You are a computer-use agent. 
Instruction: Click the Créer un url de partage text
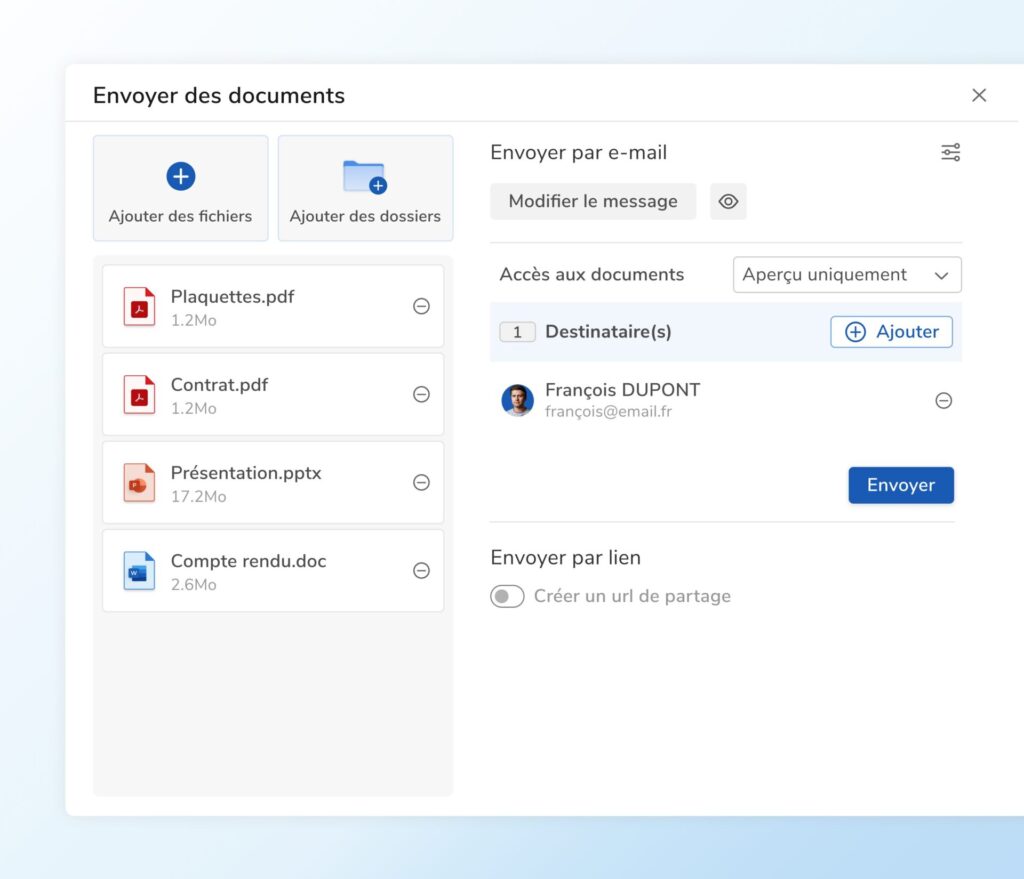(x=632, y=596)
